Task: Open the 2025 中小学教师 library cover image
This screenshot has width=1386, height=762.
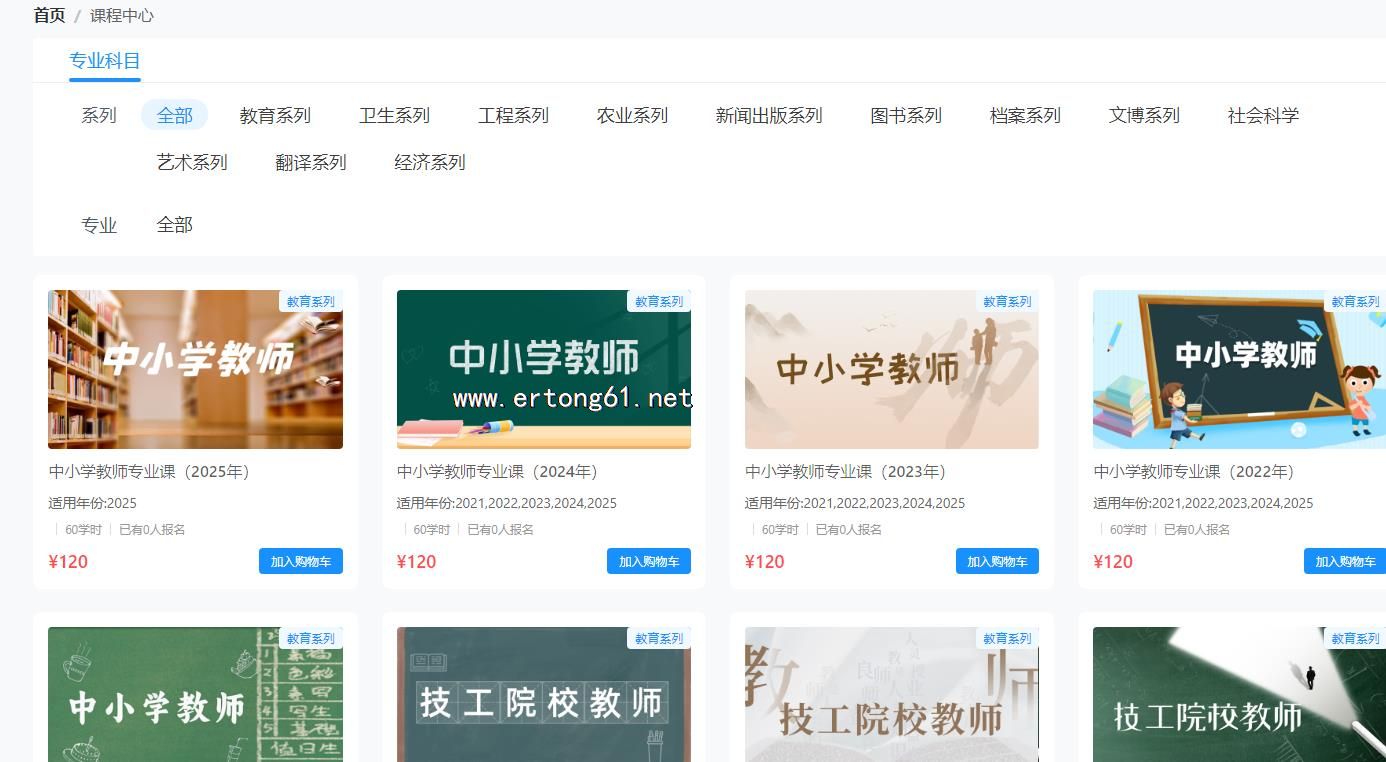Action: (x=195, y=369)
